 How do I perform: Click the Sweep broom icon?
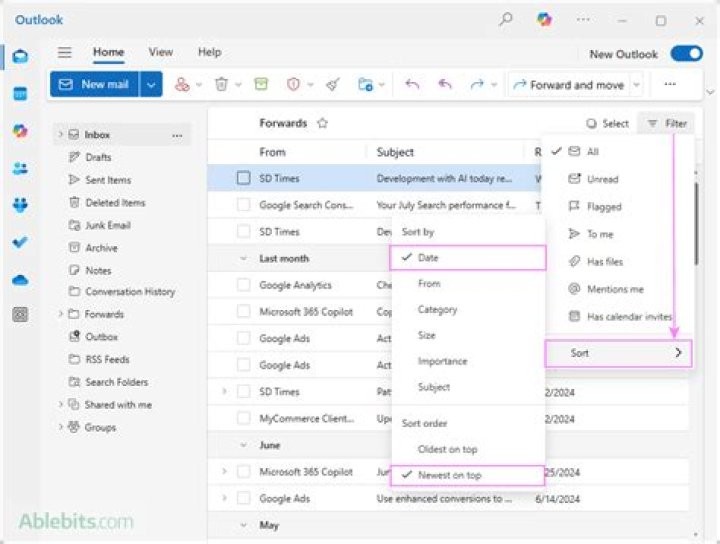(x=333, y=84)
